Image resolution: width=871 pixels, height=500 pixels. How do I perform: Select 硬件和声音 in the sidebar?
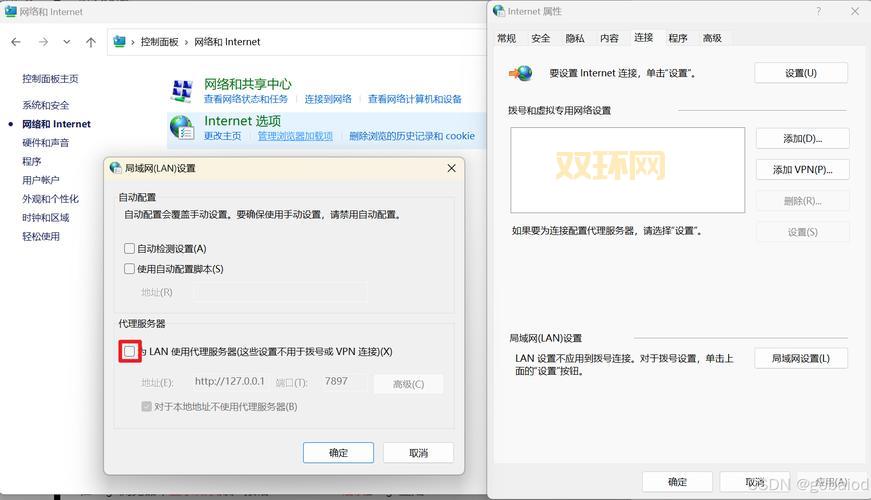coord(46,142)
